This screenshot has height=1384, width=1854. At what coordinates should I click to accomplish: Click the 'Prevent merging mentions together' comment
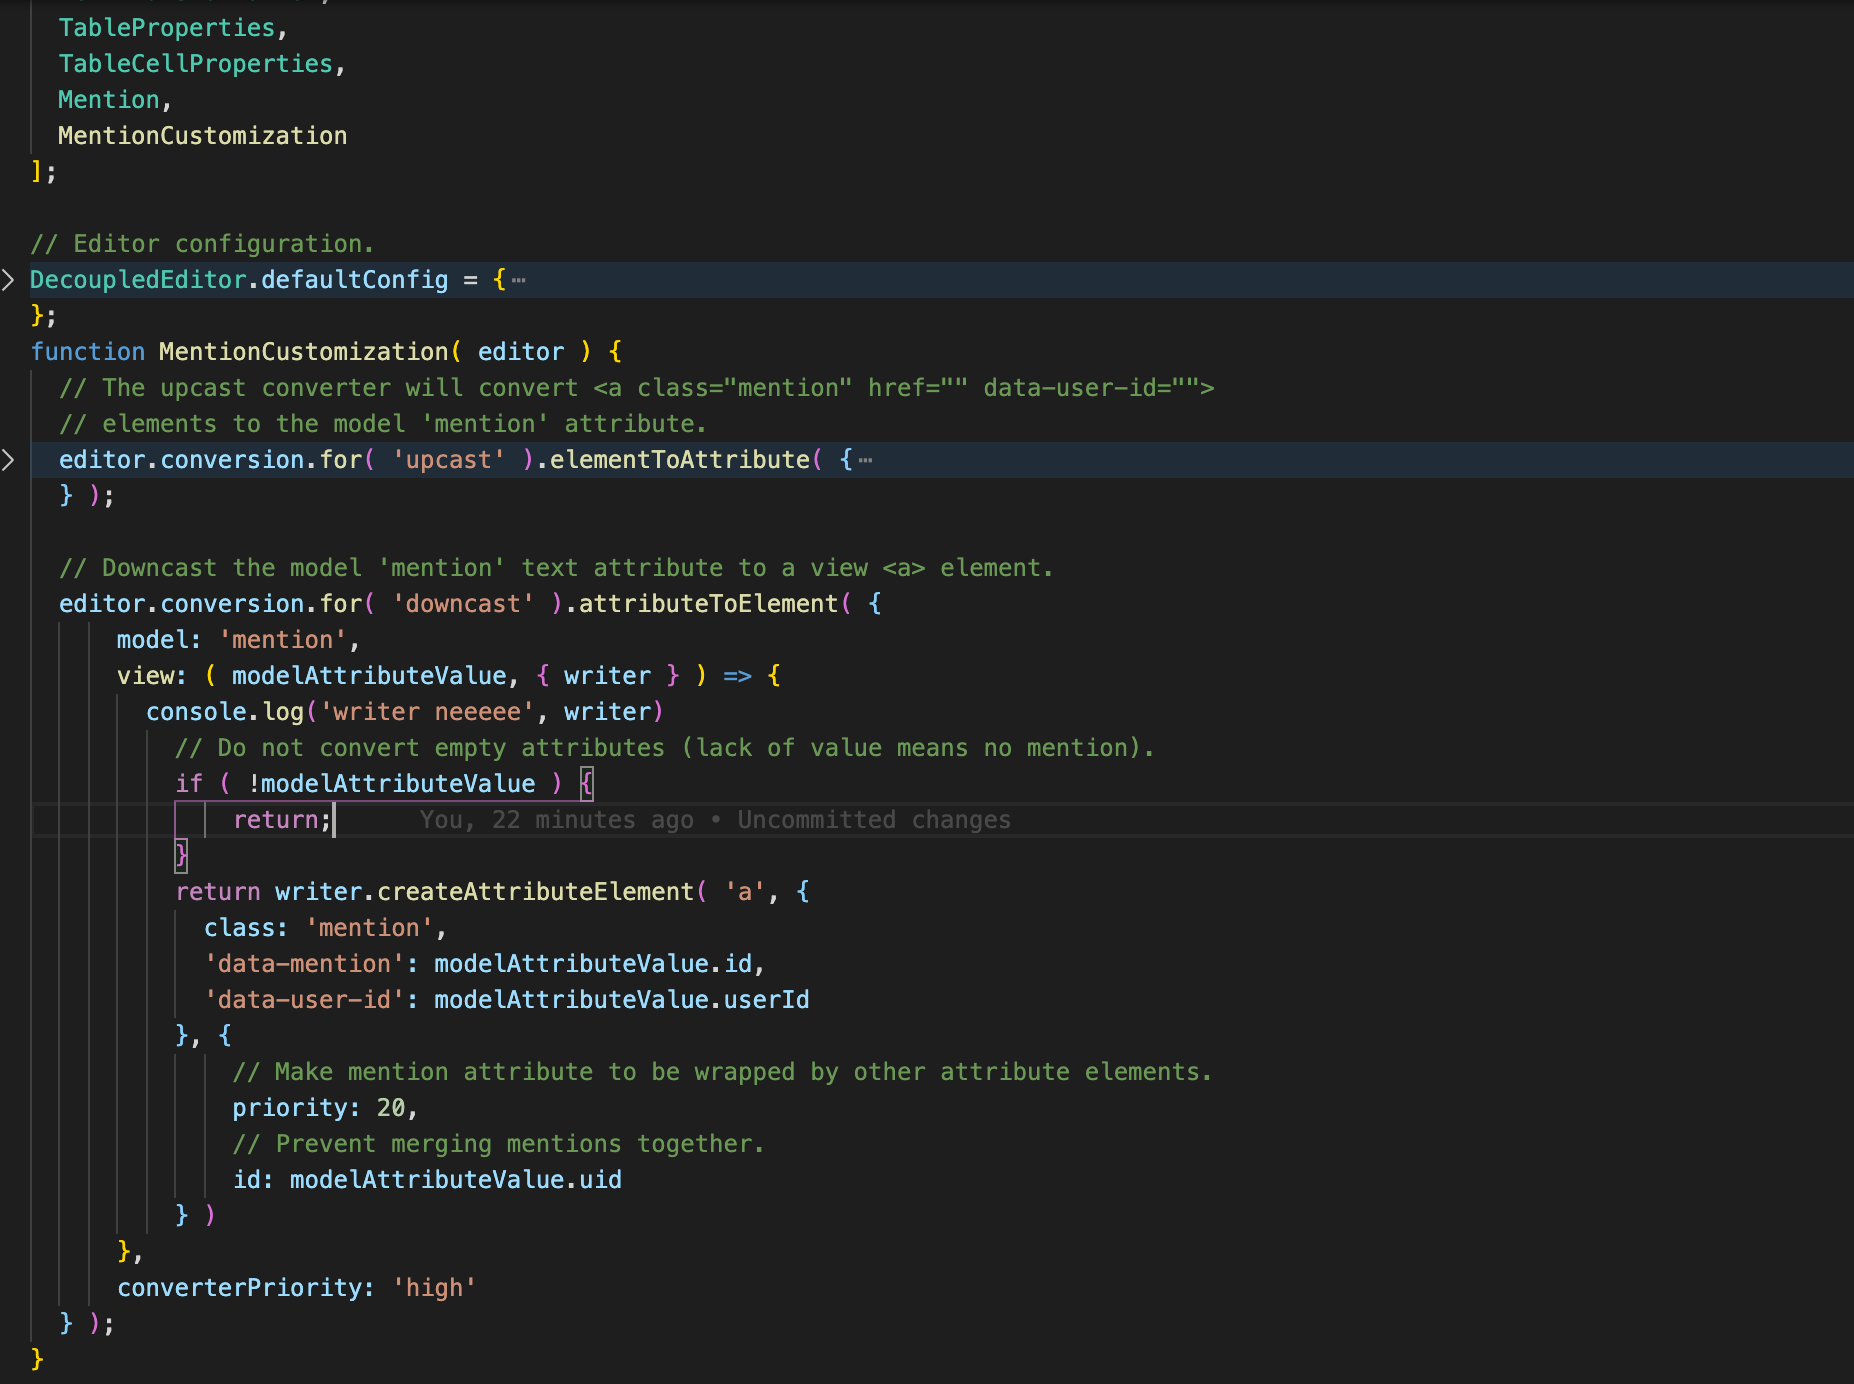point(499,1144)
